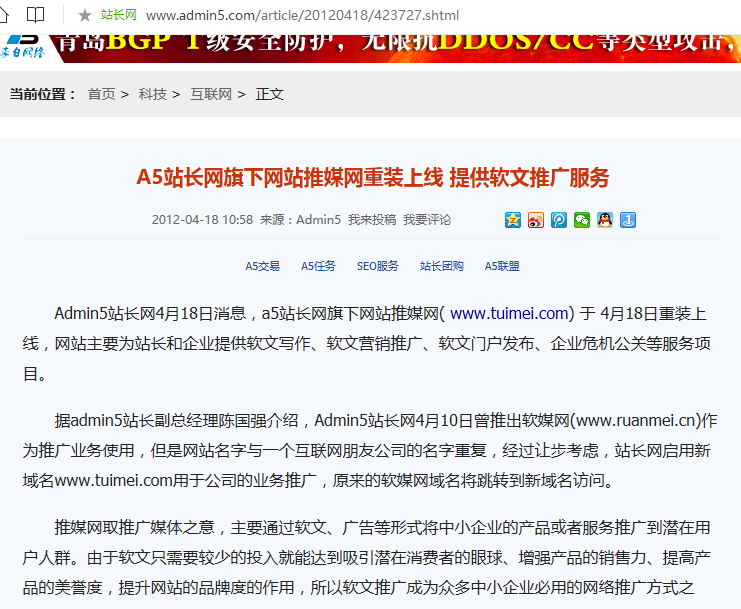Share to Tencent Weibo icon

pos(559,220)
